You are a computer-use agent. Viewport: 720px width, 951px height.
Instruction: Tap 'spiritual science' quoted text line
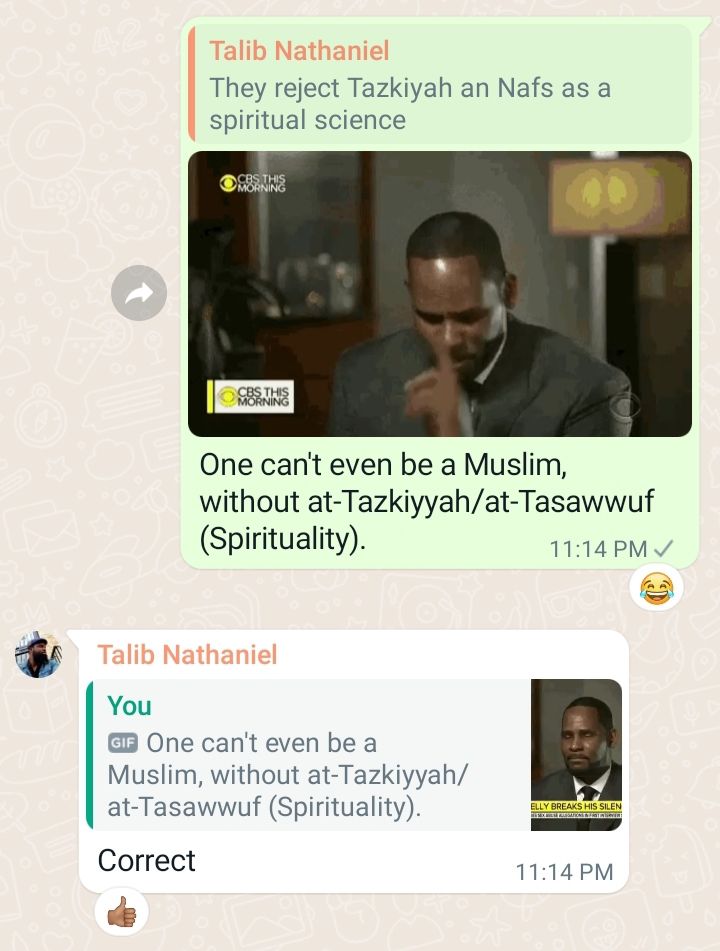[308, 120]
